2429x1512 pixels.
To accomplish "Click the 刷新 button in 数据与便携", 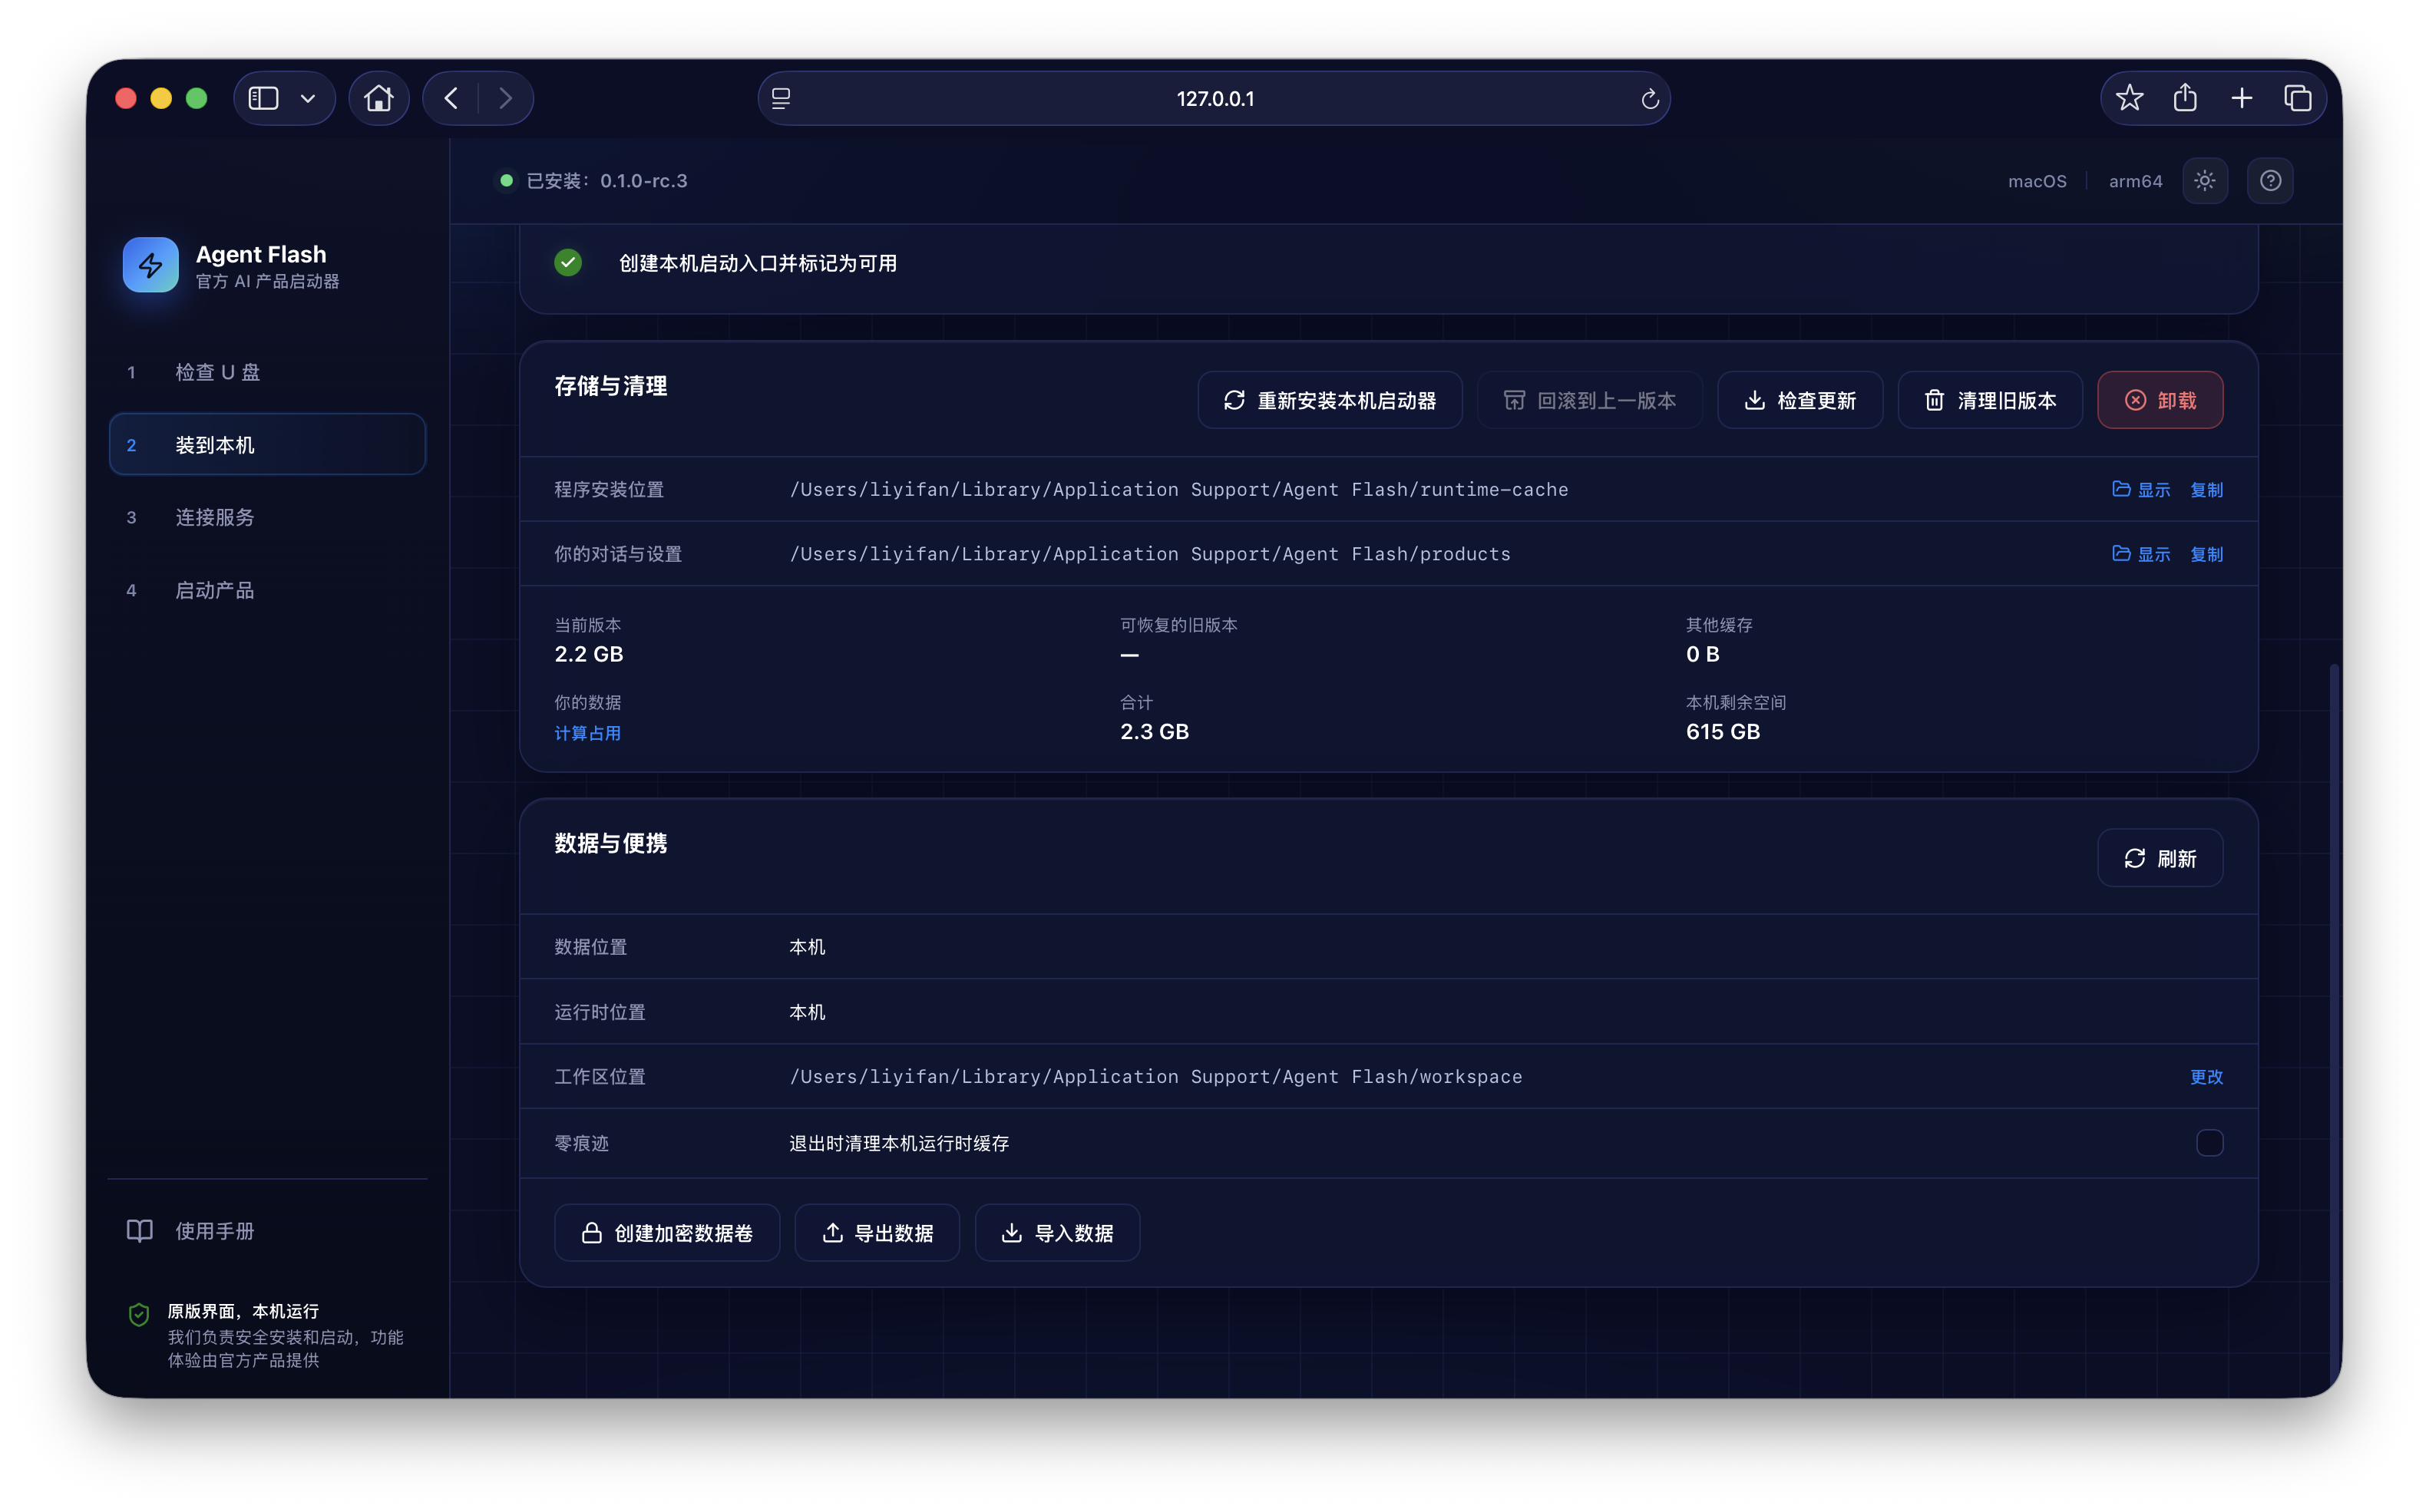I will [2159, 858].
